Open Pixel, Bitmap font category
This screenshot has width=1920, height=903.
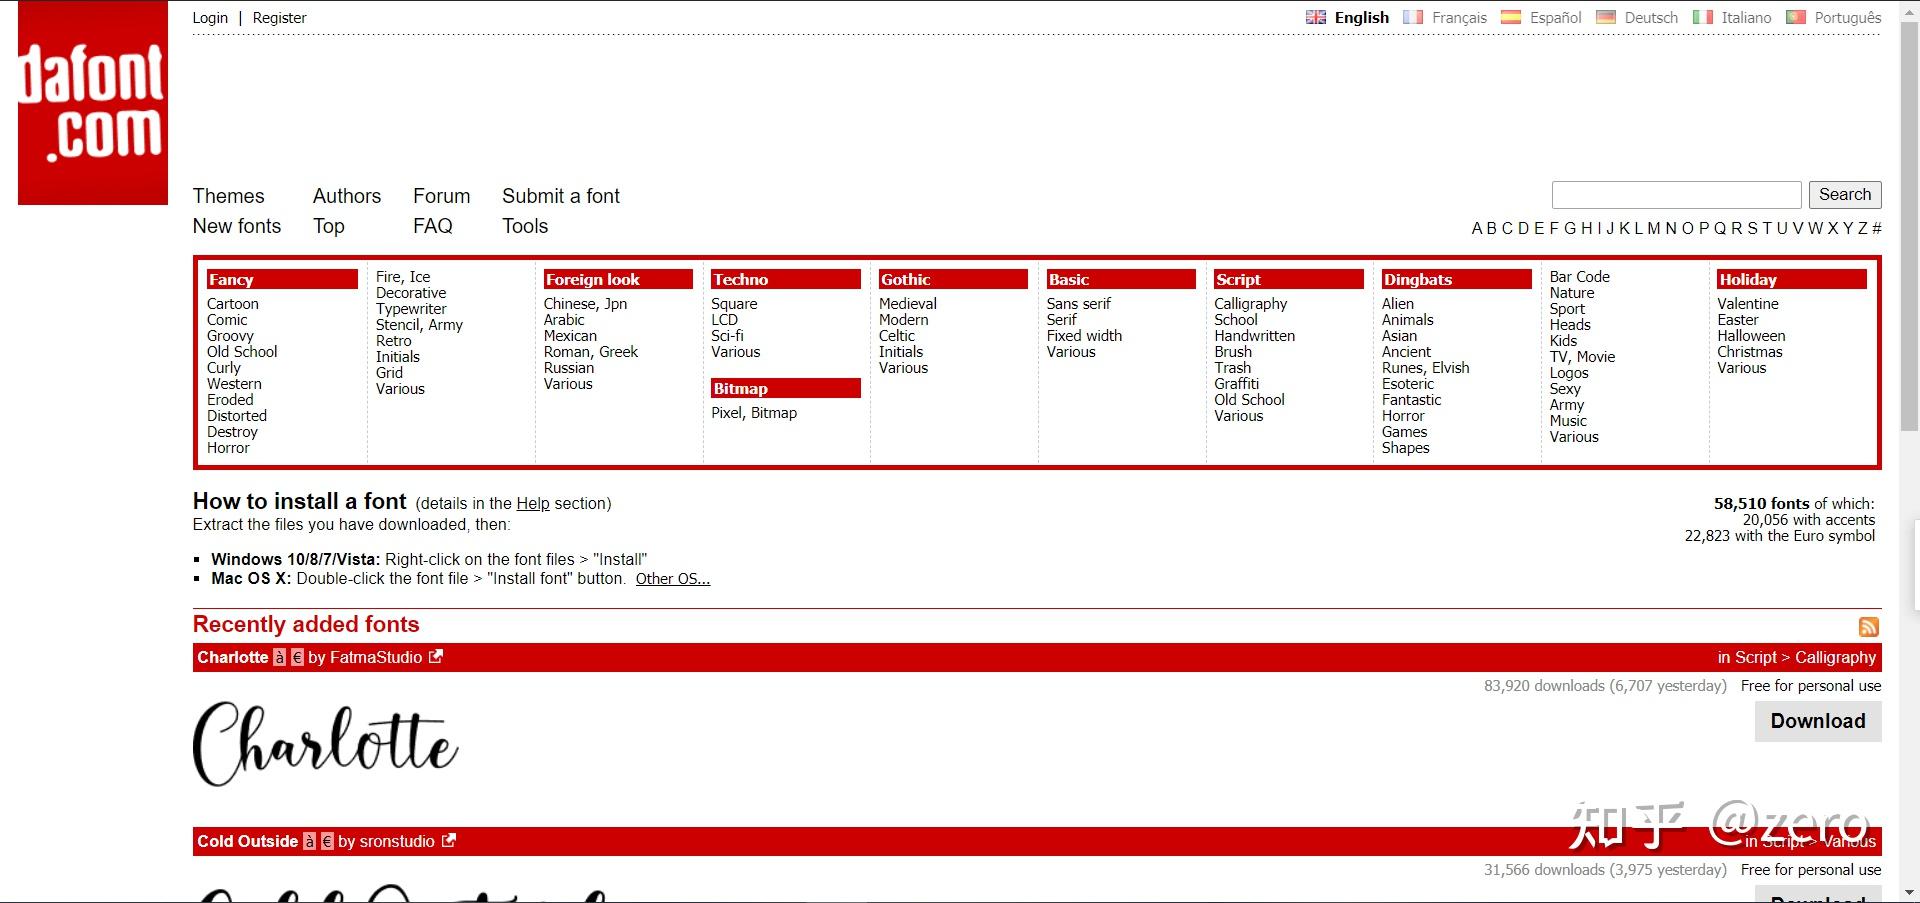tap(754, 413)
